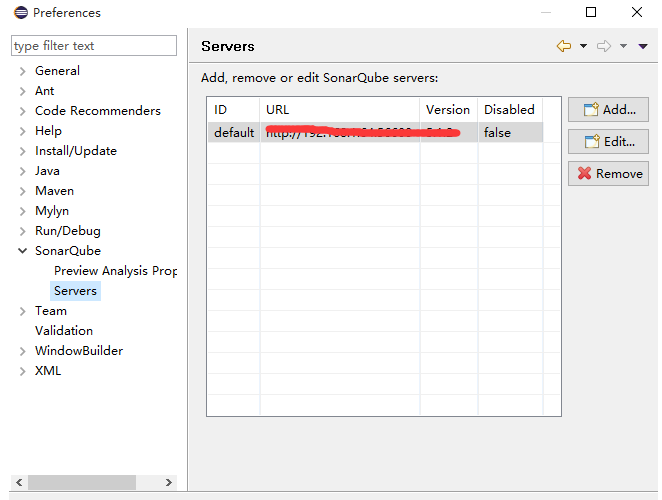Select Java in the preferences tree
This screenshot has width=662, height=500.
click(x=47, y=171)
